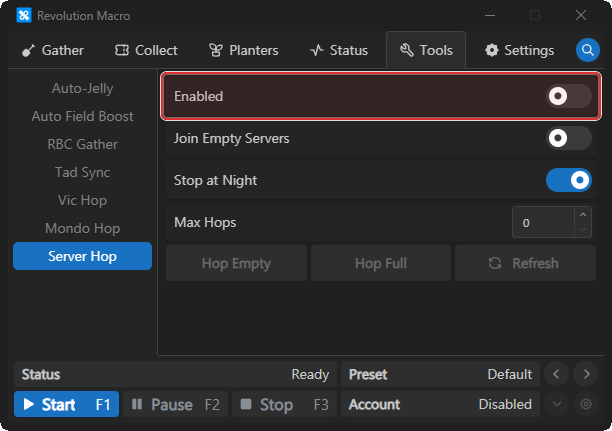Click the Hop Full button
Viewport: 612px width, 431px height.
click(x=381, y=263)
